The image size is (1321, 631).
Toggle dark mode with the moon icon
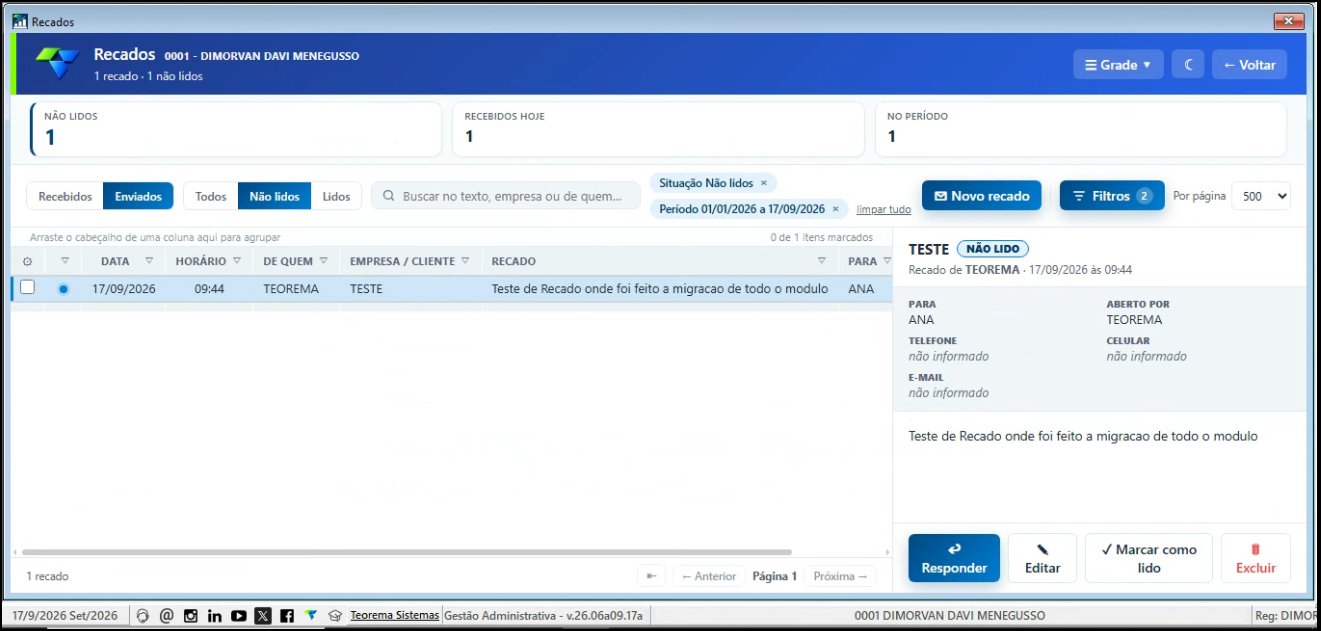point(1188,65)
